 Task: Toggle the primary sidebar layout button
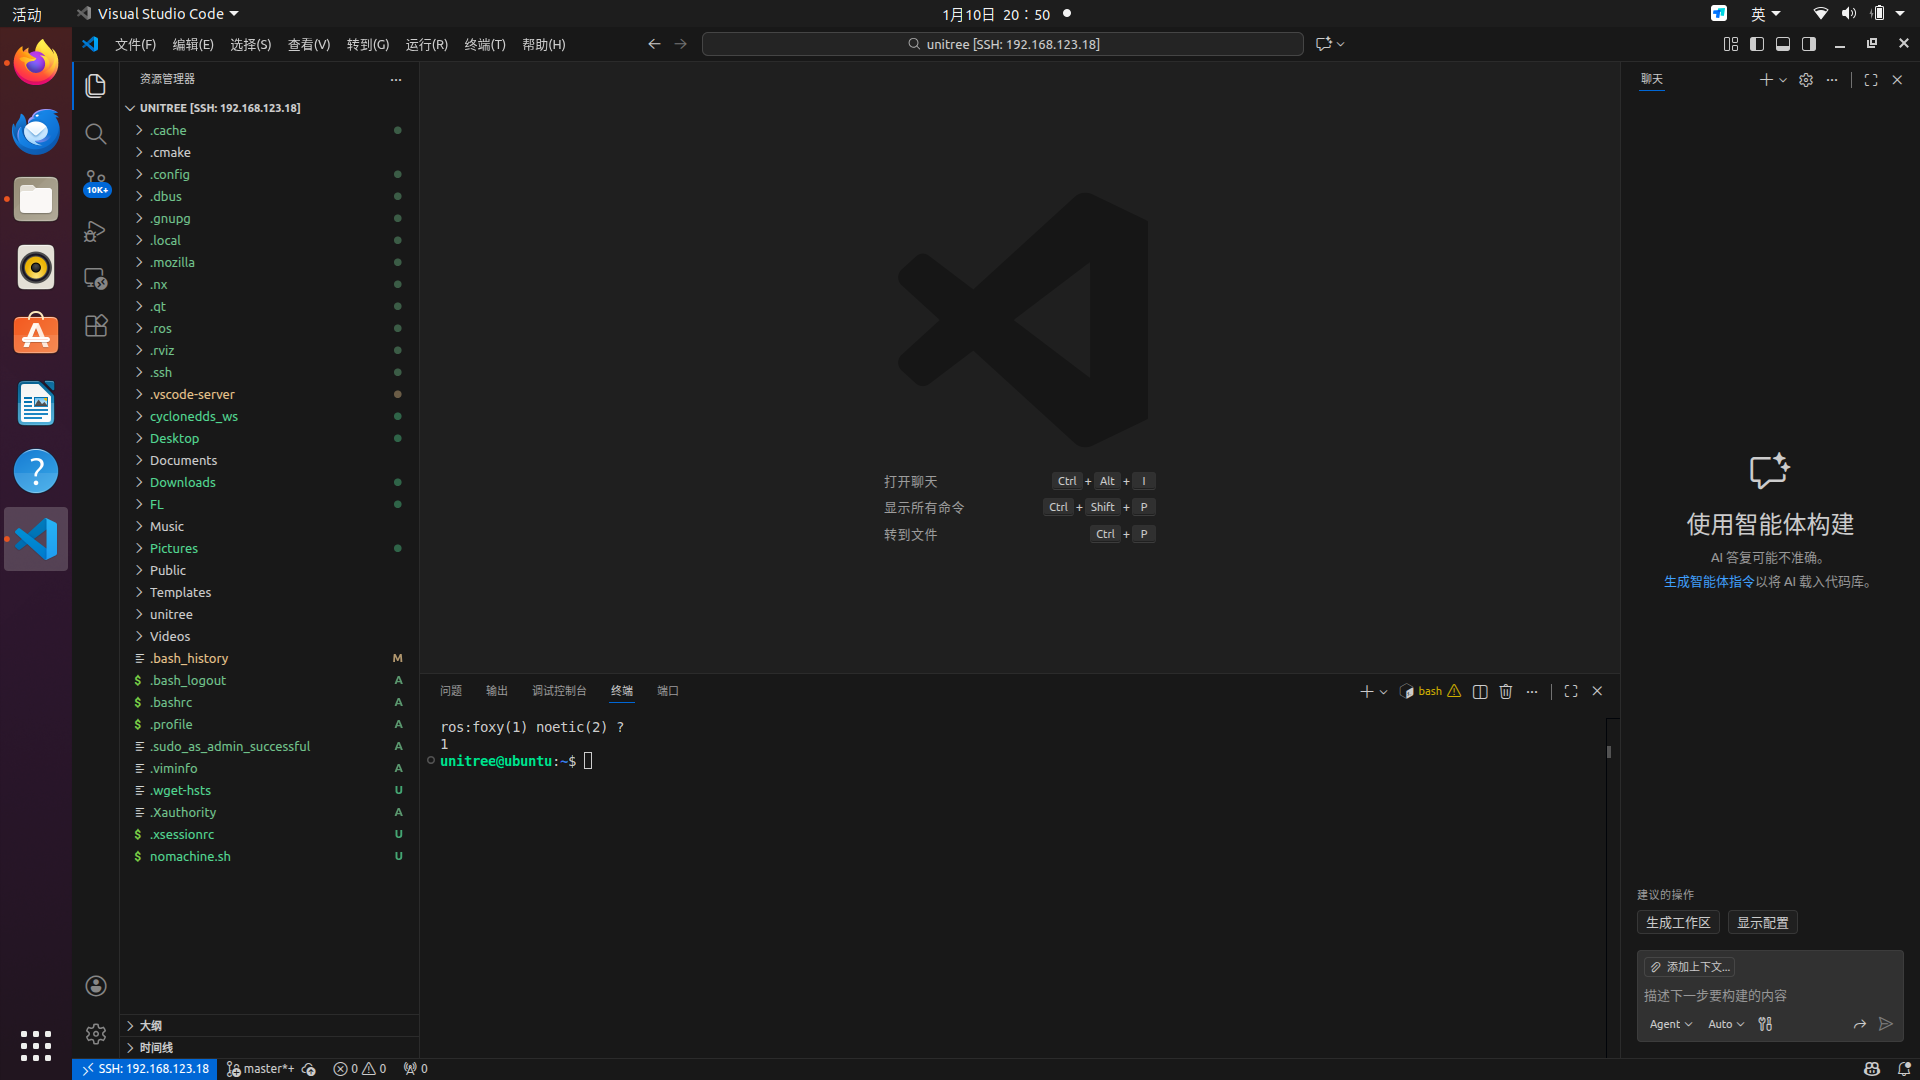pyautogui.click(x=1757, y=44)
